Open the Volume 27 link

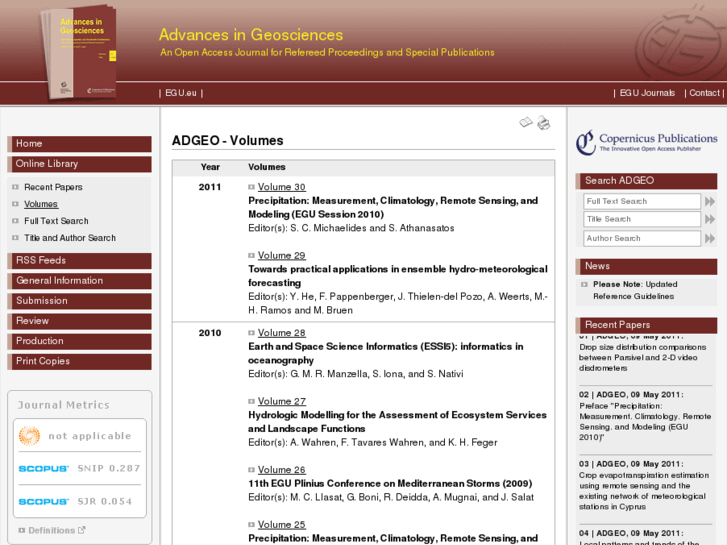coord(281,401)
